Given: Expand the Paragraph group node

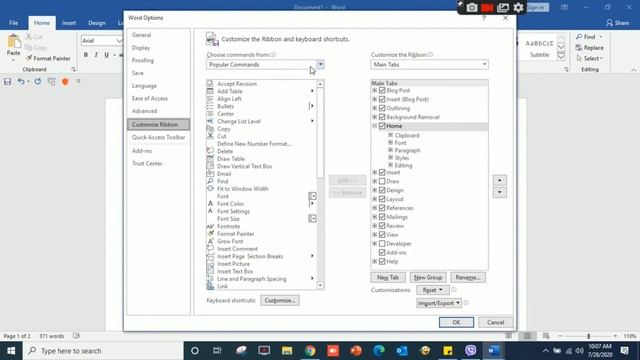Looking at the screenshot, I should pos(391,150).
